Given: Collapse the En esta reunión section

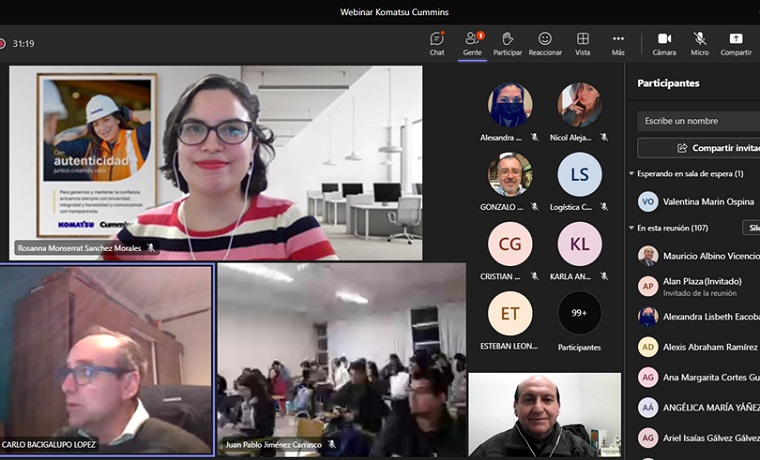Looking at the screenshot, I should pyautogui.click(x=632, y=228).
